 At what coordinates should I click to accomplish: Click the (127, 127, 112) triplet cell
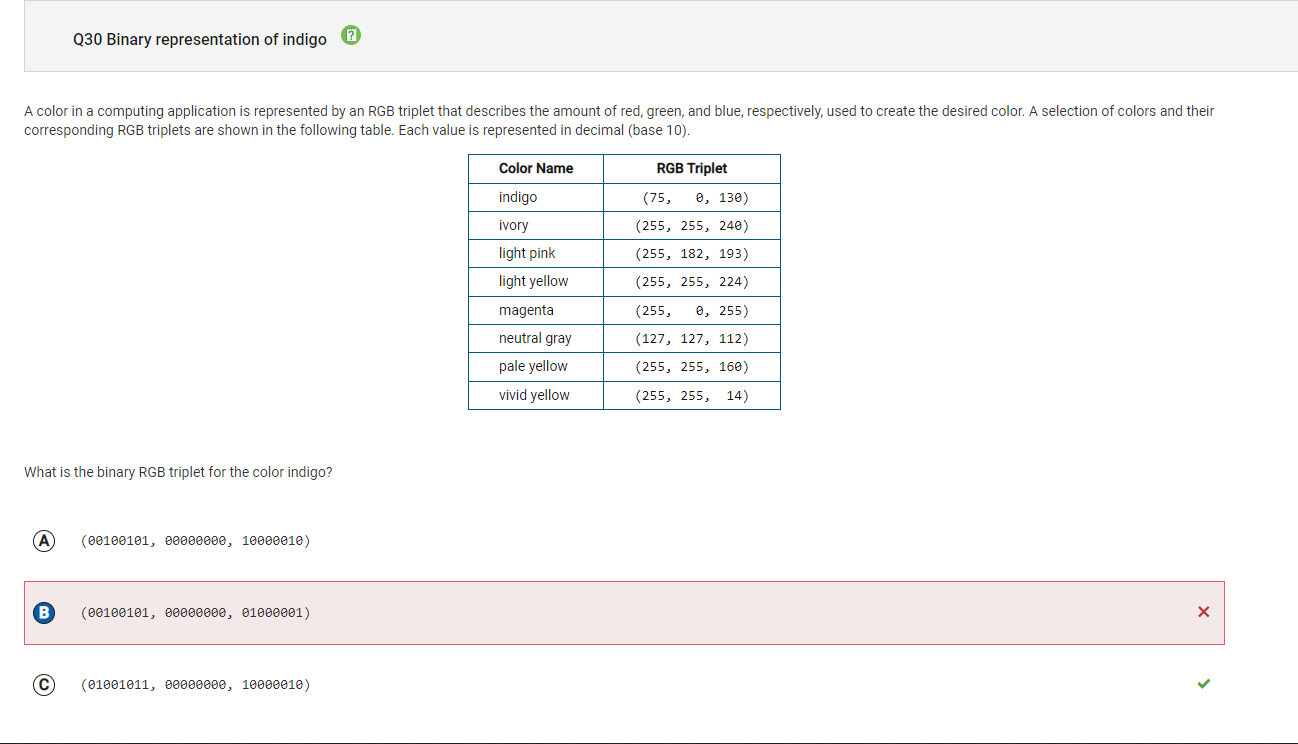[x=692, y=338]
